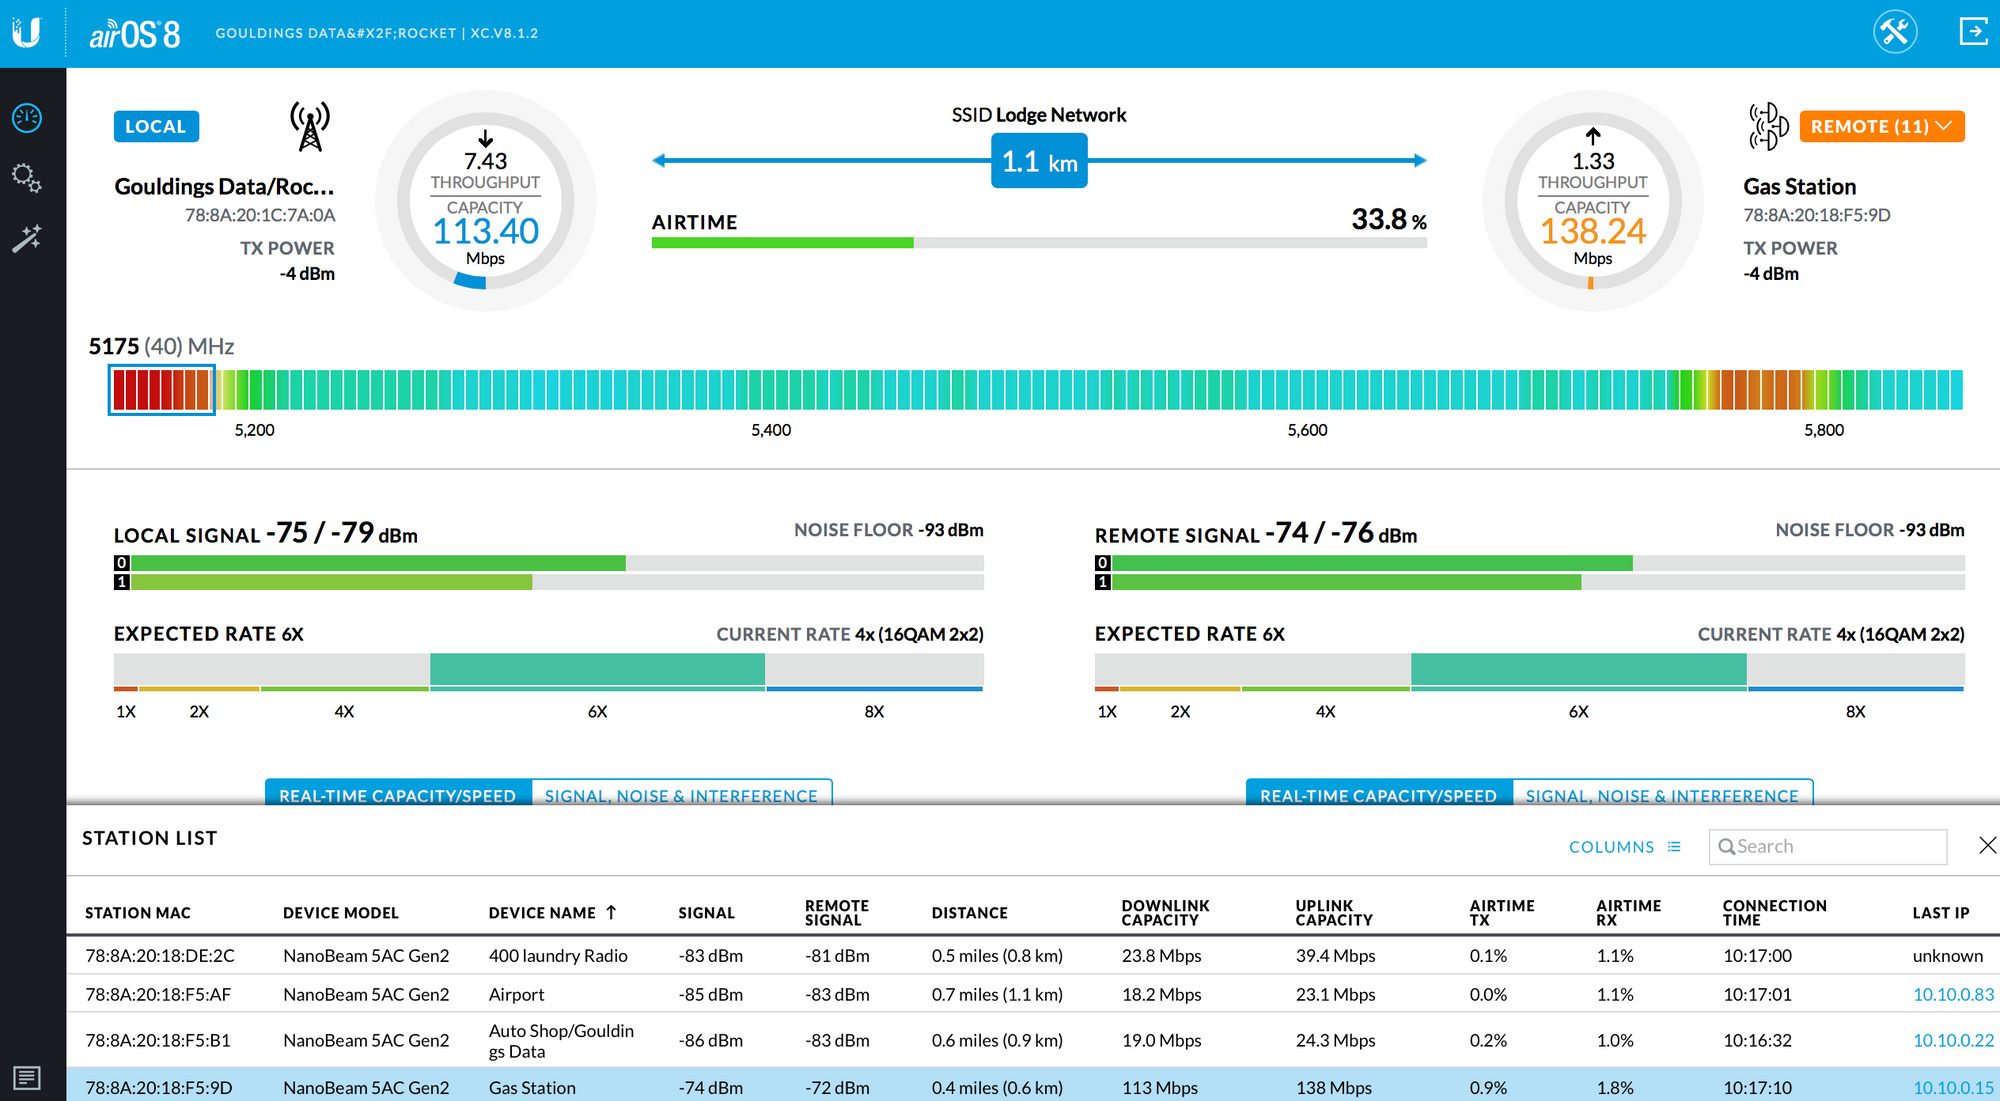The width and height of the screenshot is (2000, 1101).
Task: Click the remote expected rate bar
Action: pyautogui.click(x=1529, y=672)
